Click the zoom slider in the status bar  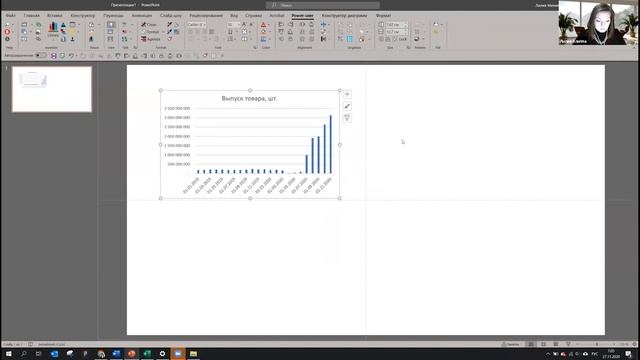pyautogui.click(x=596, y=344)
